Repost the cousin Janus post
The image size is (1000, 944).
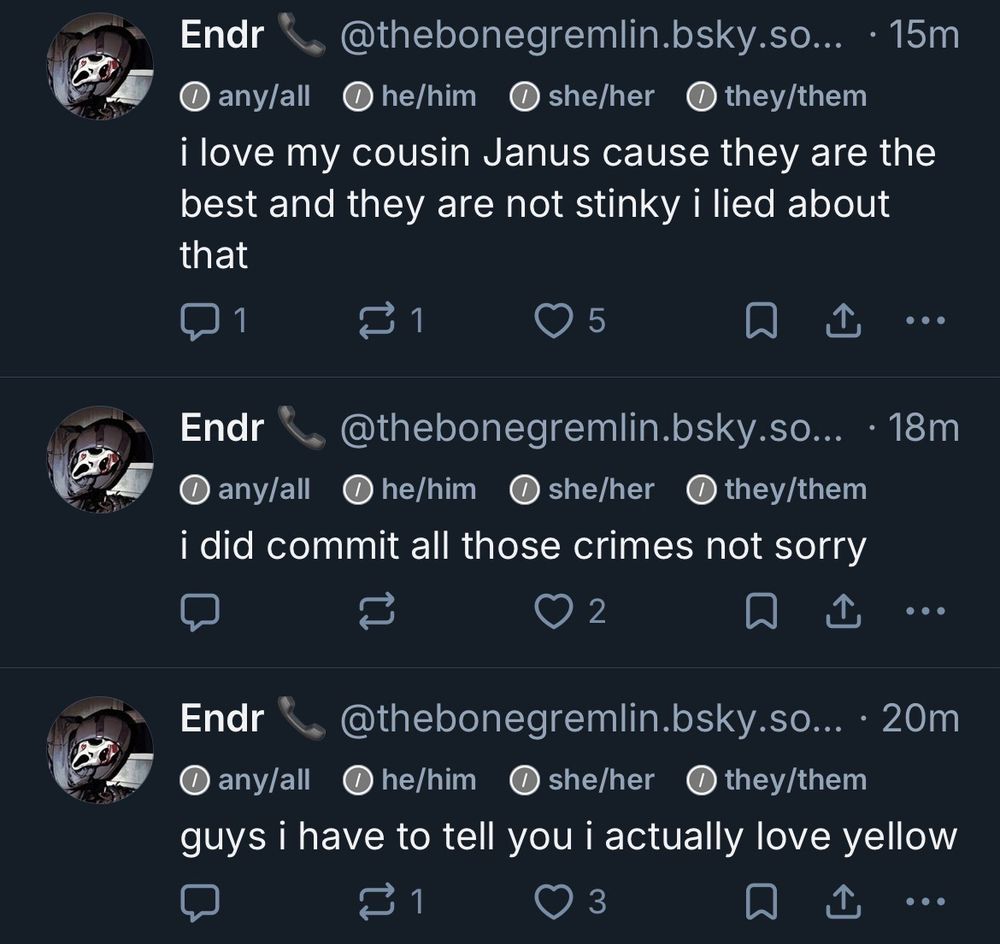click(x=377, y=320)
